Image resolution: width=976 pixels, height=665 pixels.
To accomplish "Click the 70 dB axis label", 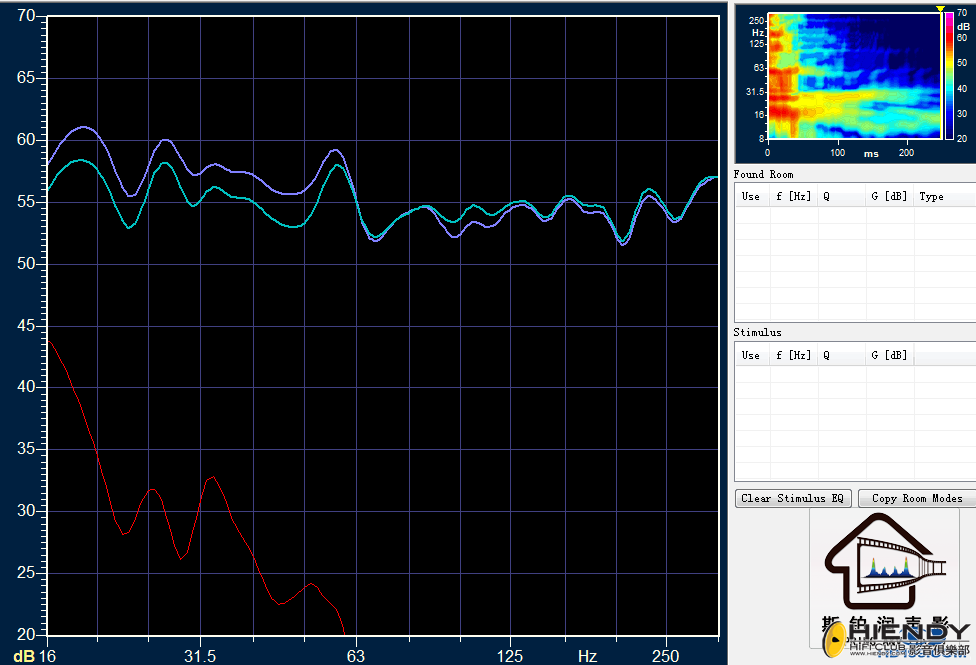I will 26,16.
